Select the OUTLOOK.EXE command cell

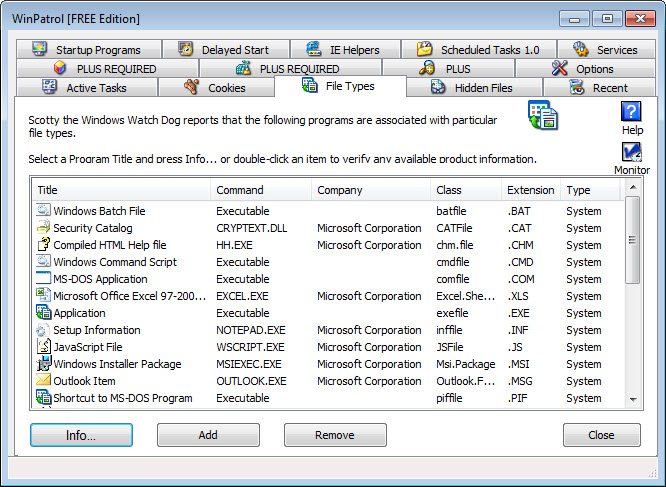[251, 381]
